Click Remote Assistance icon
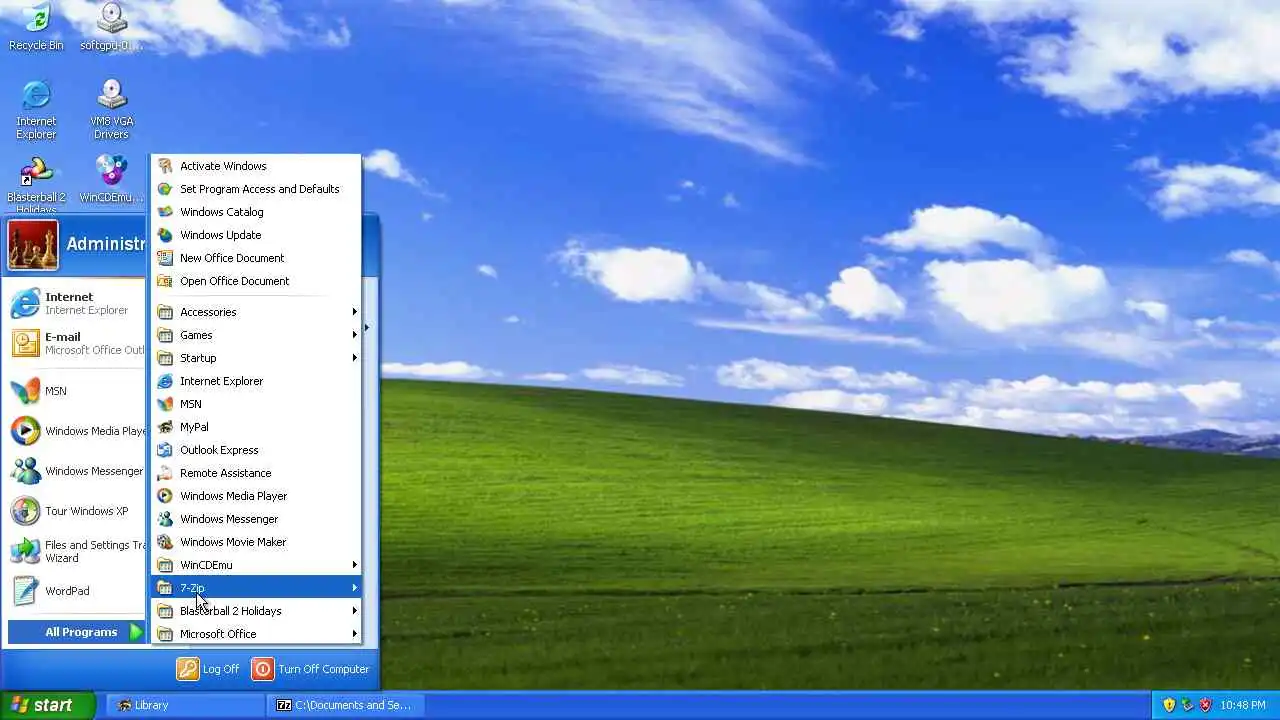The image size is (1280, 720). coord(165,473)
